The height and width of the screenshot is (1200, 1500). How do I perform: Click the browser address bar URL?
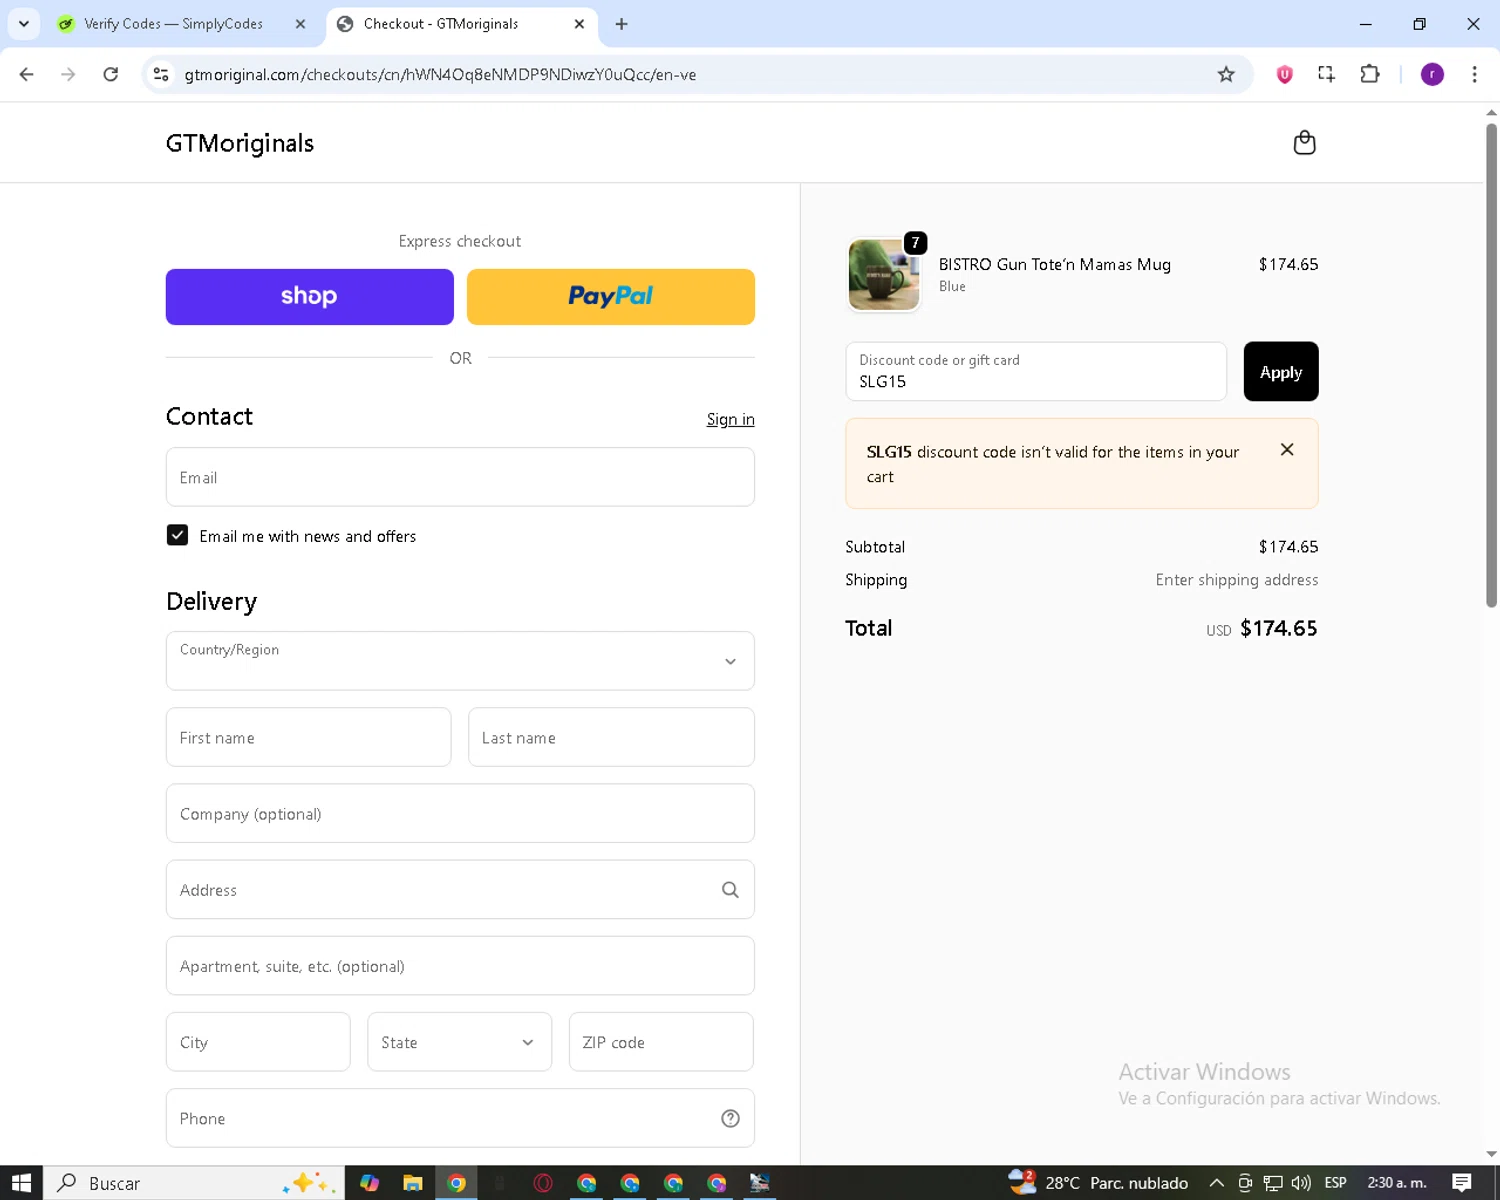pos(440,75)
